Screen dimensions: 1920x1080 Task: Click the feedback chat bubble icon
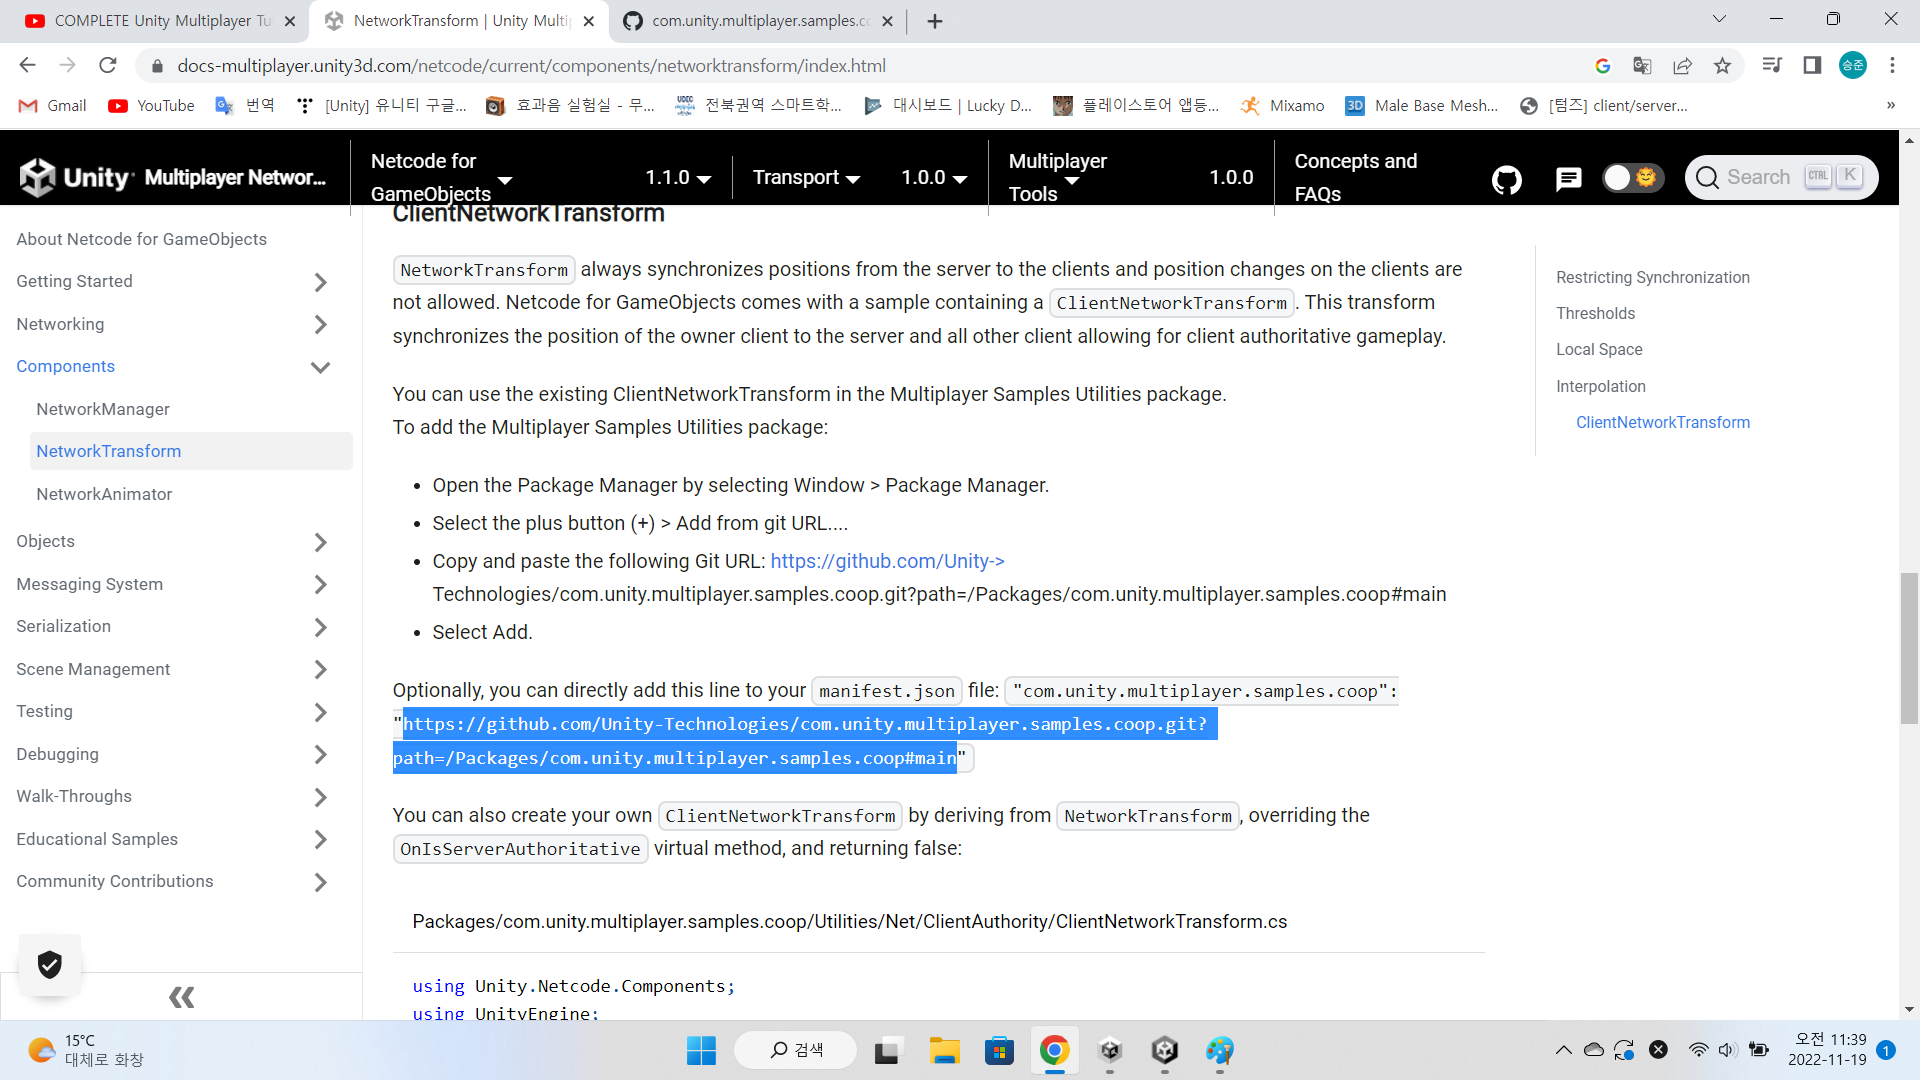(1568, 179)
